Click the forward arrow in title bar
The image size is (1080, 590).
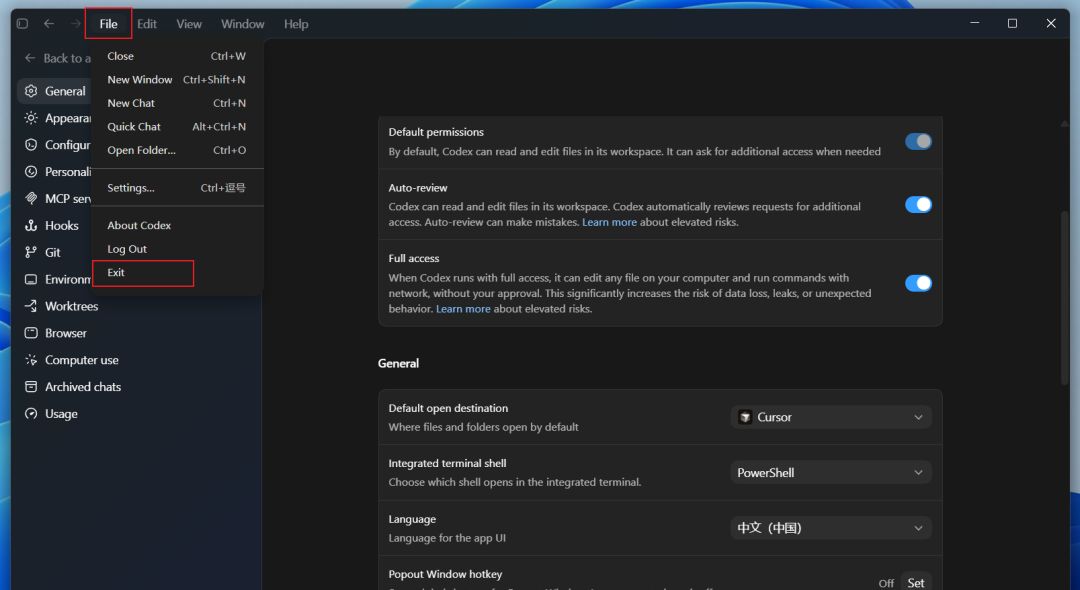point(76,23)
